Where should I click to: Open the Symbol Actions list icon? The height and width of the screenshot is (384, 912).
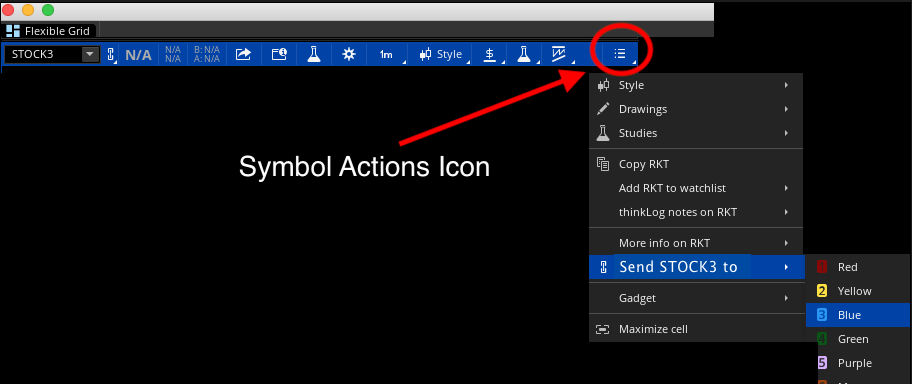620,54
